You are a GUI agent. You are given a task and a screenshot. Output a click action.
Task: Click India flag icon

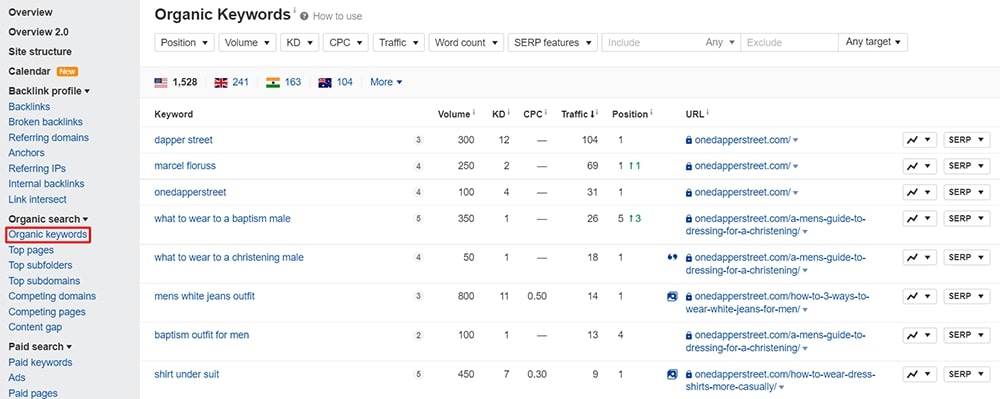click(273, 82)
